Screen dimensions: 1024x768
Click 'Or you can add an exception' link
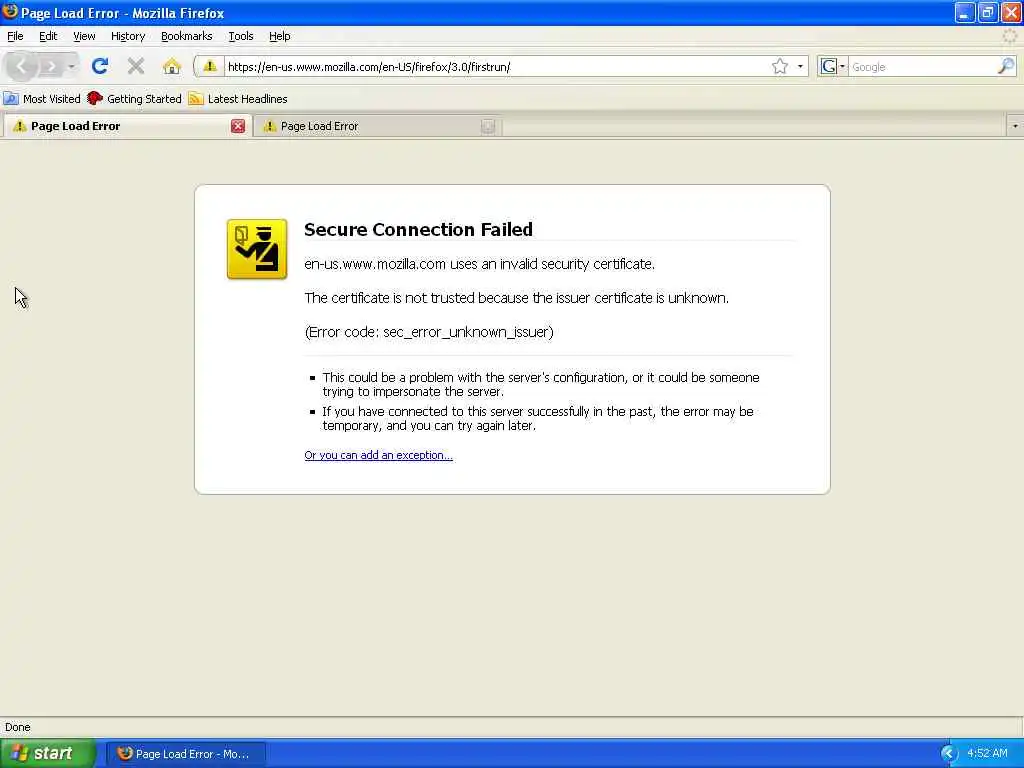tap(378, 455)
